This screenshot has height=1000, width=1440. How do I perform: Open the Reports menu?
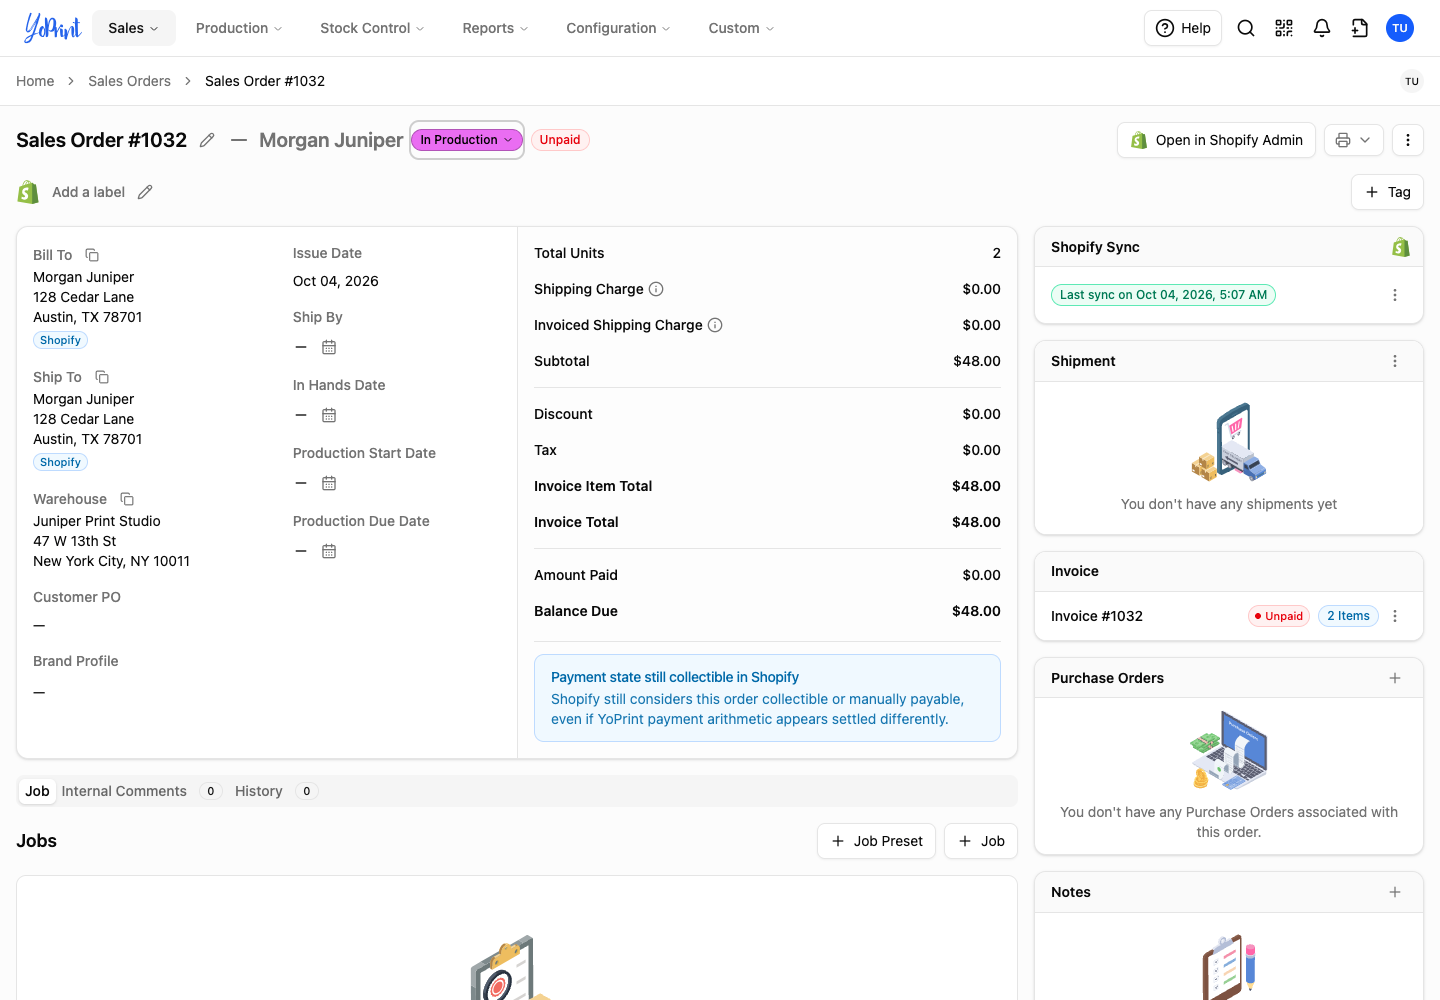(495, 28)
